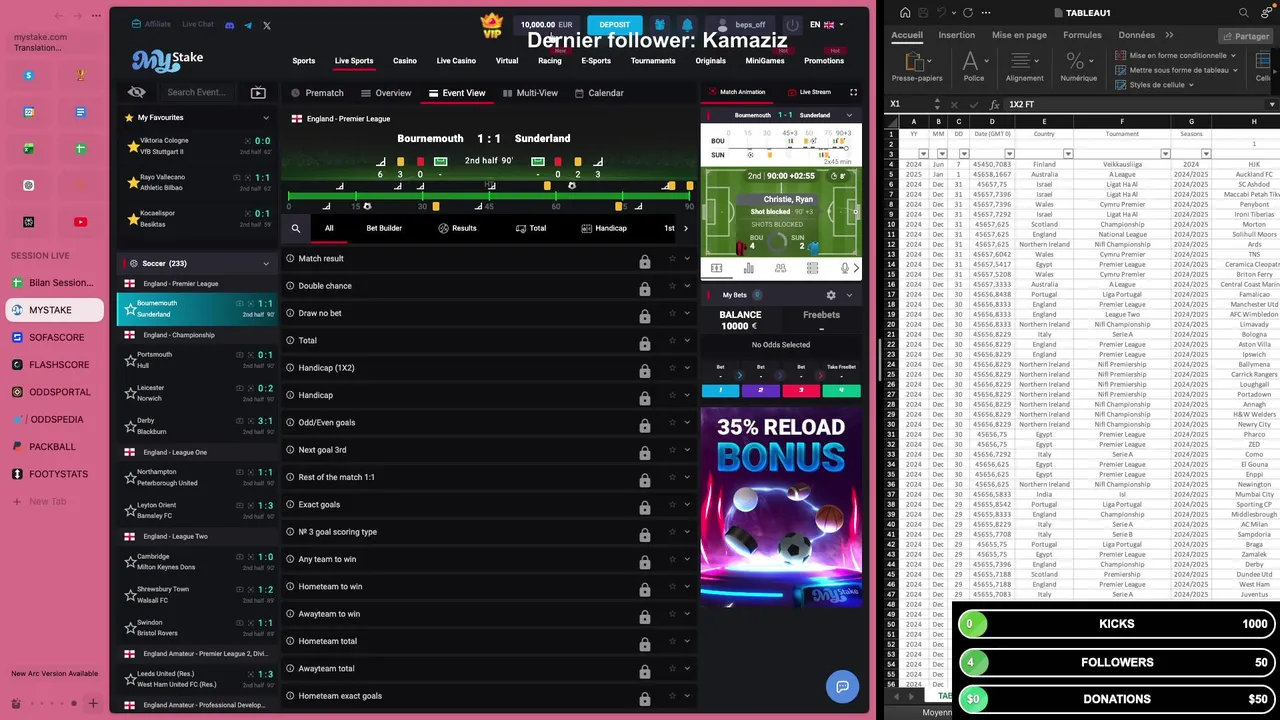Screen dimensions: 1280x720
Task: Switch to the Live Stream tab
Action: [809, 92]
